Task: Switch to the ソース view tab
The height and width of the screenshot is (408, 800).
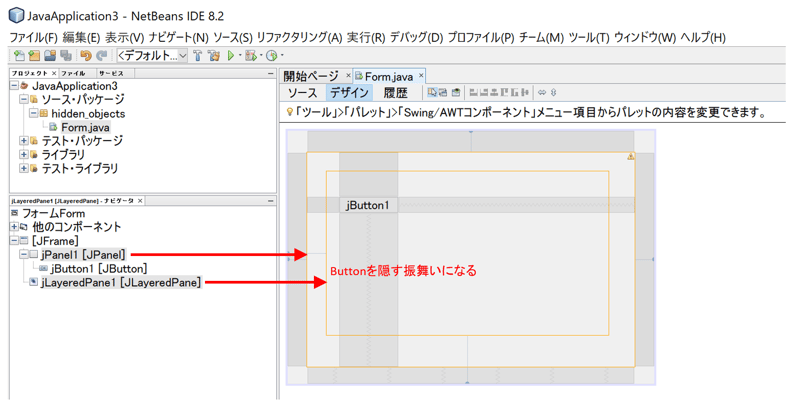Action: (x=303, y=93)
